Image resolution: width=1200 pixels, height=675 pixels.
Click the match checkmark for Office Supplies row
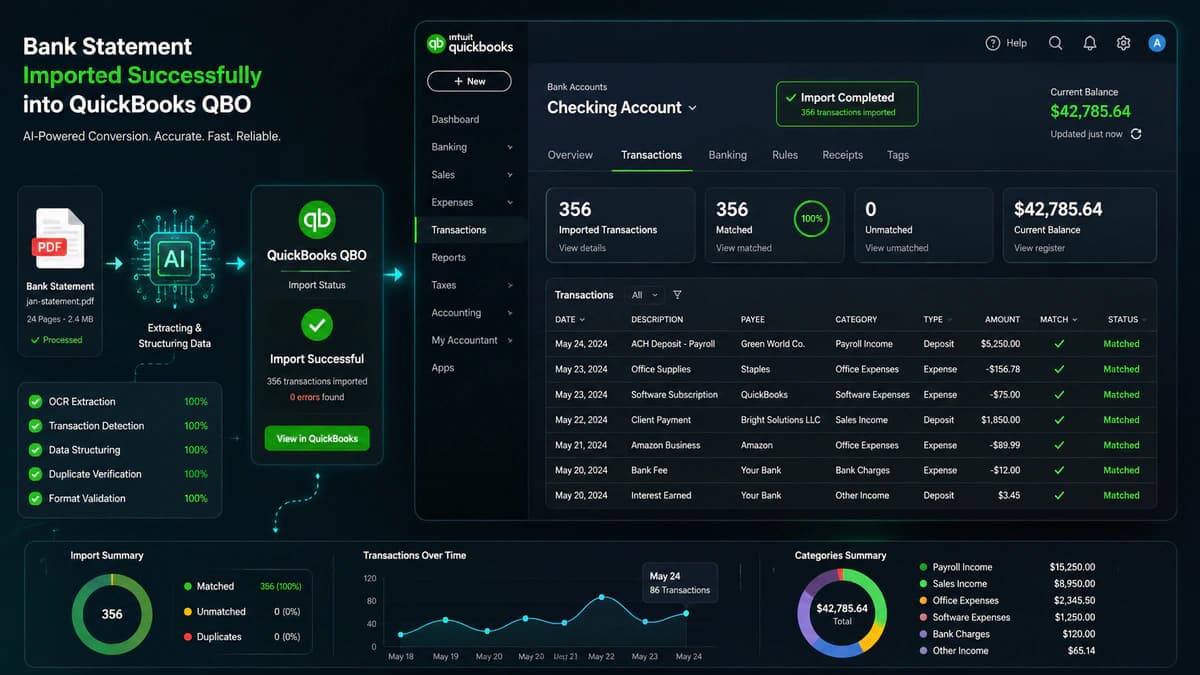coord(1059,369)
